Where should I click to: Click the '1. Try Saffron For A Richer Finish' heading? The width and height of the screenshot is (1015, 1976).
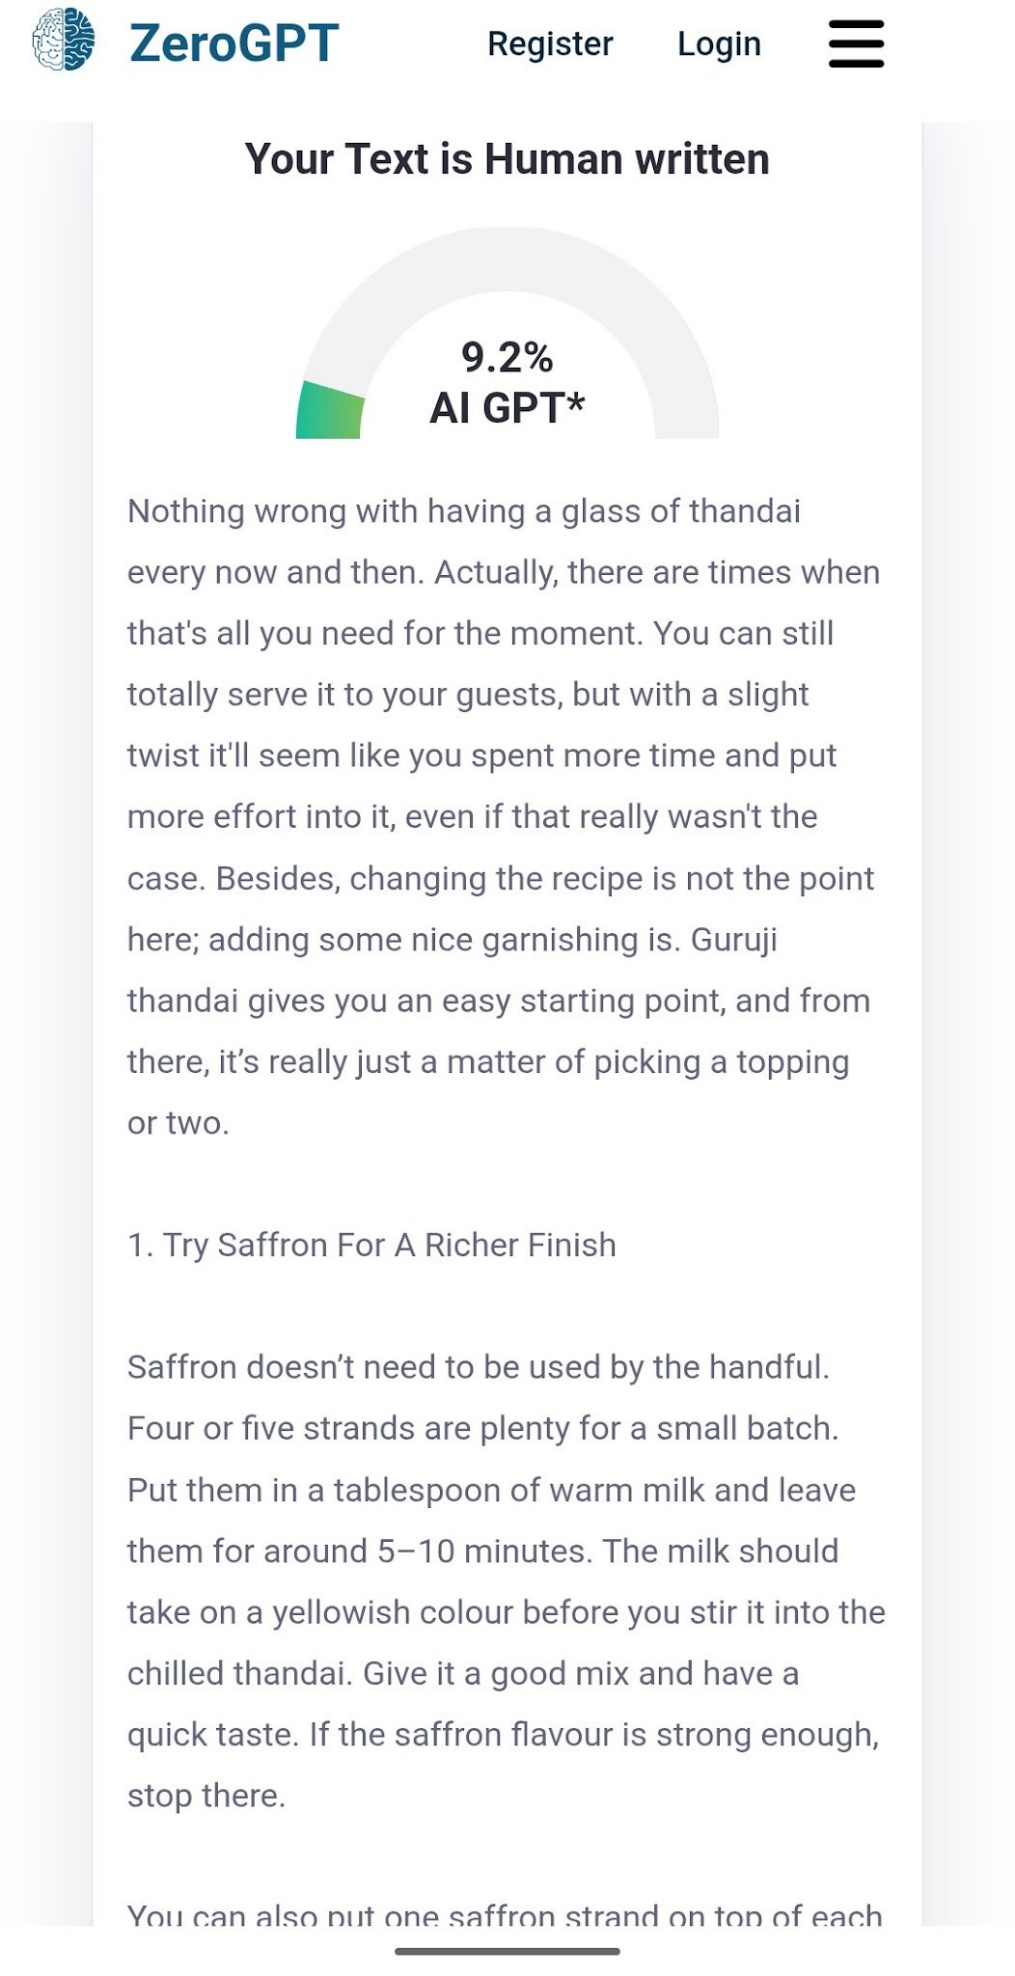pos(372,1244)
